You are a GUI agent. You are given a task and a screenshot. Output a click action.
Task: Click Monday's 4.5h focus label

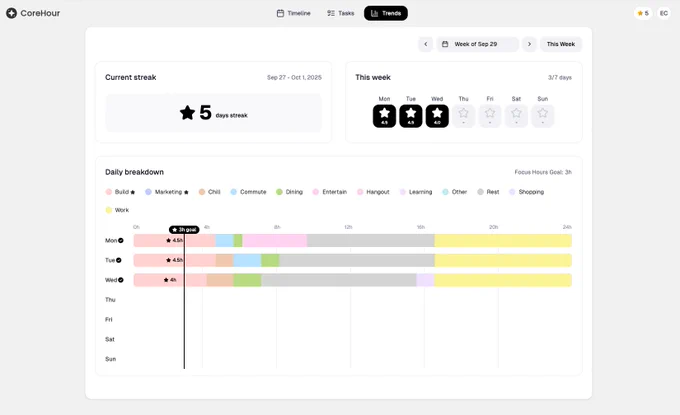click(174, 241)
